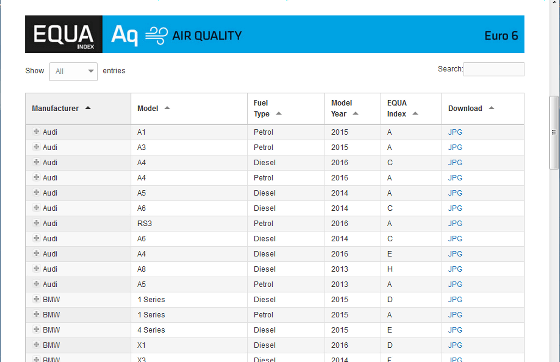Click the Aq air quality wind icon
The image size is (560, 362).
click(x=156, y=36)
